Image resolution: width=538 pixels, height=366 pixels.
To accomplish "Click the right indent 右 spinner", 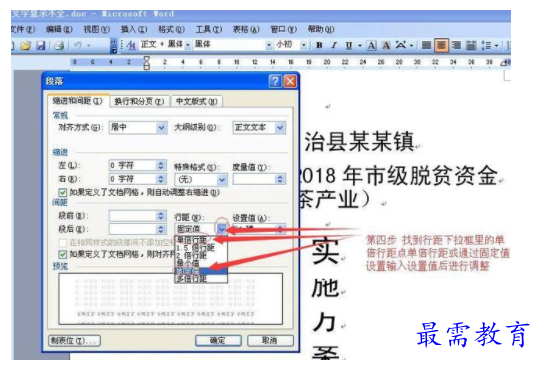I will click(x=161, y=179).
